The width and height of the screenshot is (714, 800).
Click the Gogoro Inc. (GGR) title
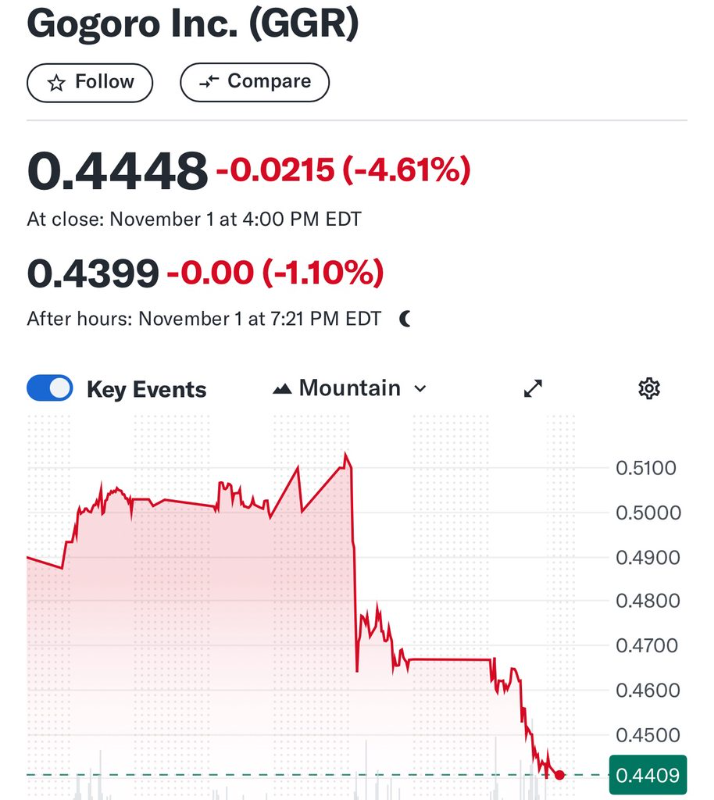click(192, 23)
